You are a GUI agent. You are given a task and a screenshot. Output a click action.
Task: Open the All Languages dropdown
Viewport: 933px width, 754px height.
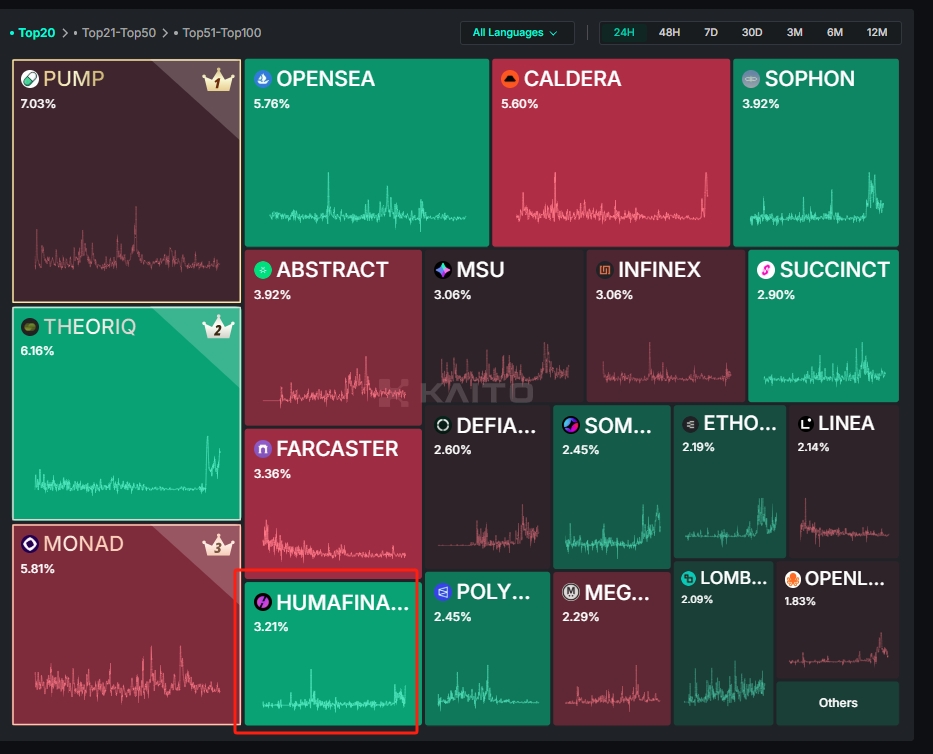coord(517,33)
